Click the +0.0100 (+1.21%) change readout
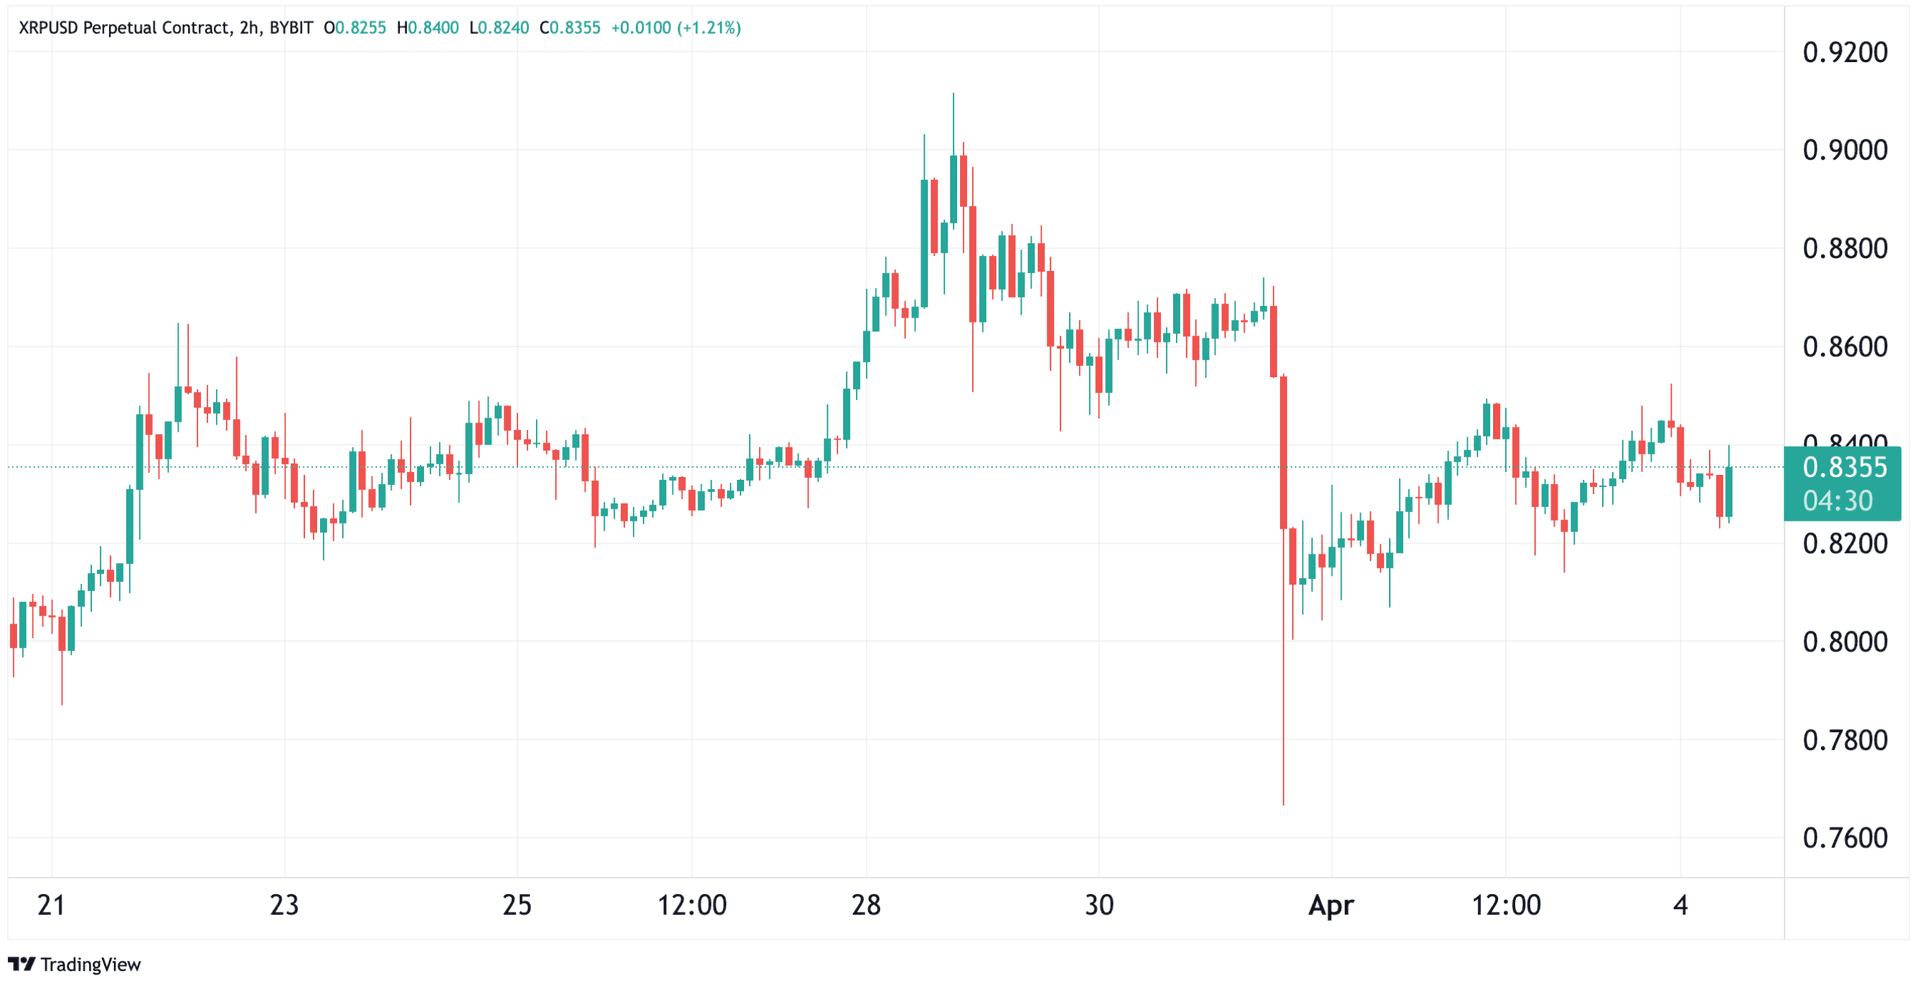Screen dimensions: 1920x988 676,28
